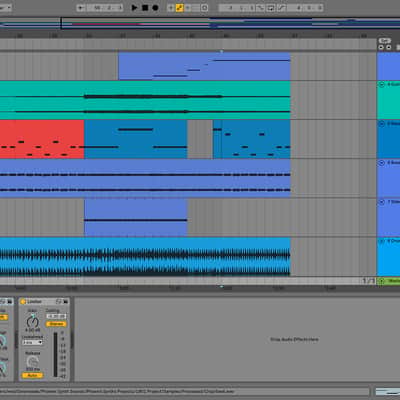This screenshot has height=400, width=400.
Task: Select the red MIDI clip
Action: pos(42,139)
